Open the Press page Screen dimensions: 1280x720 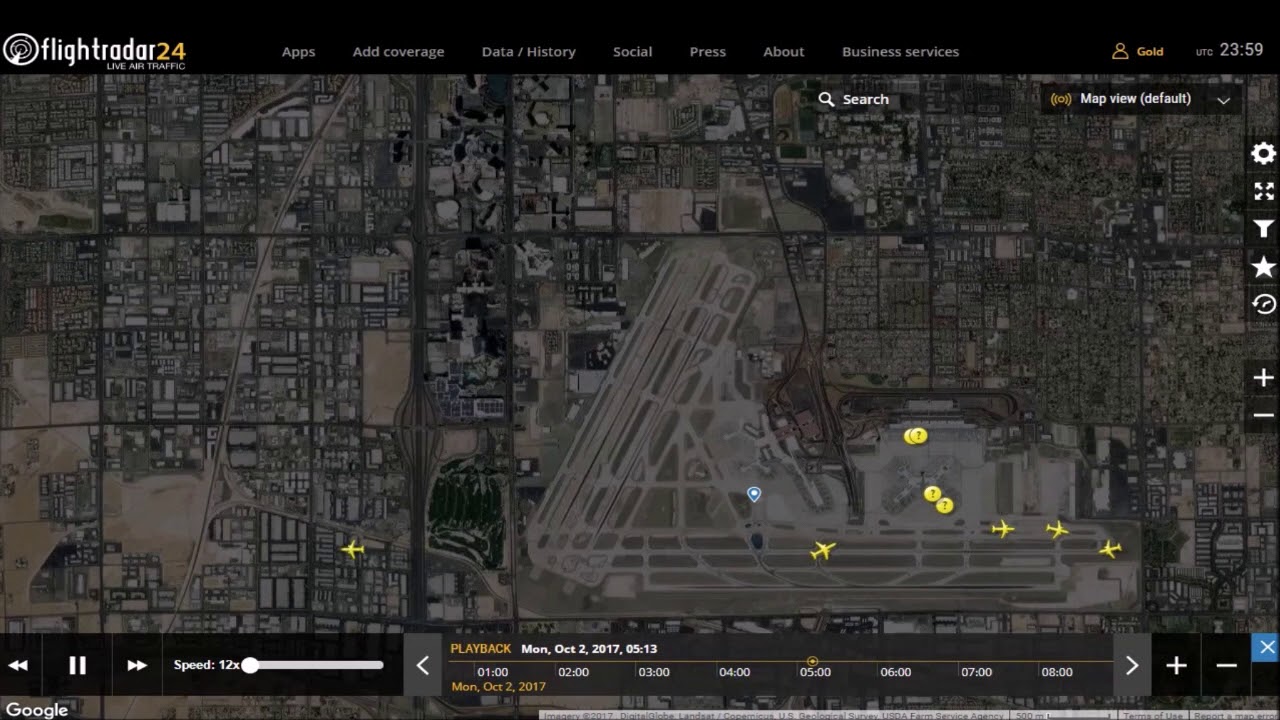point(708,52)
